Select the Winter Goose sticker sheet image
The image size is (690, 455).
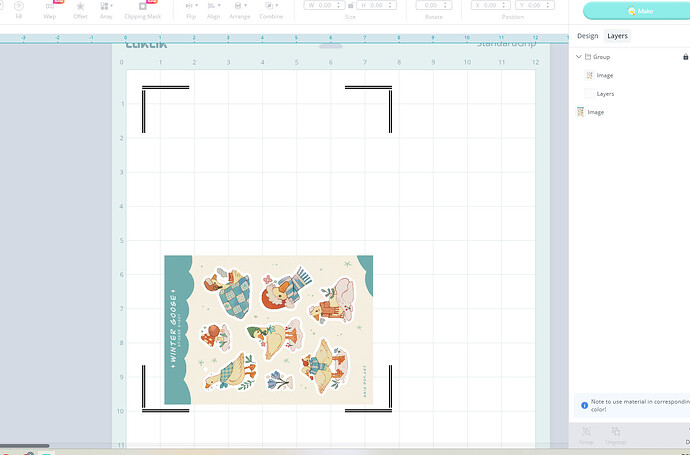[x=268, y=329]
